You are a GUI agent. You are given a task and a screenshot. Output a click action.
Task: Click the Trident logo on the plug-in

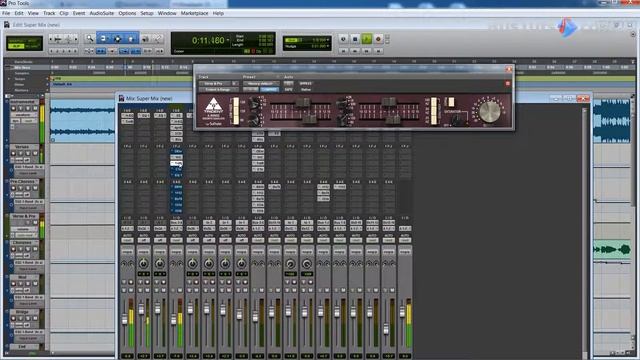(213, 105)
